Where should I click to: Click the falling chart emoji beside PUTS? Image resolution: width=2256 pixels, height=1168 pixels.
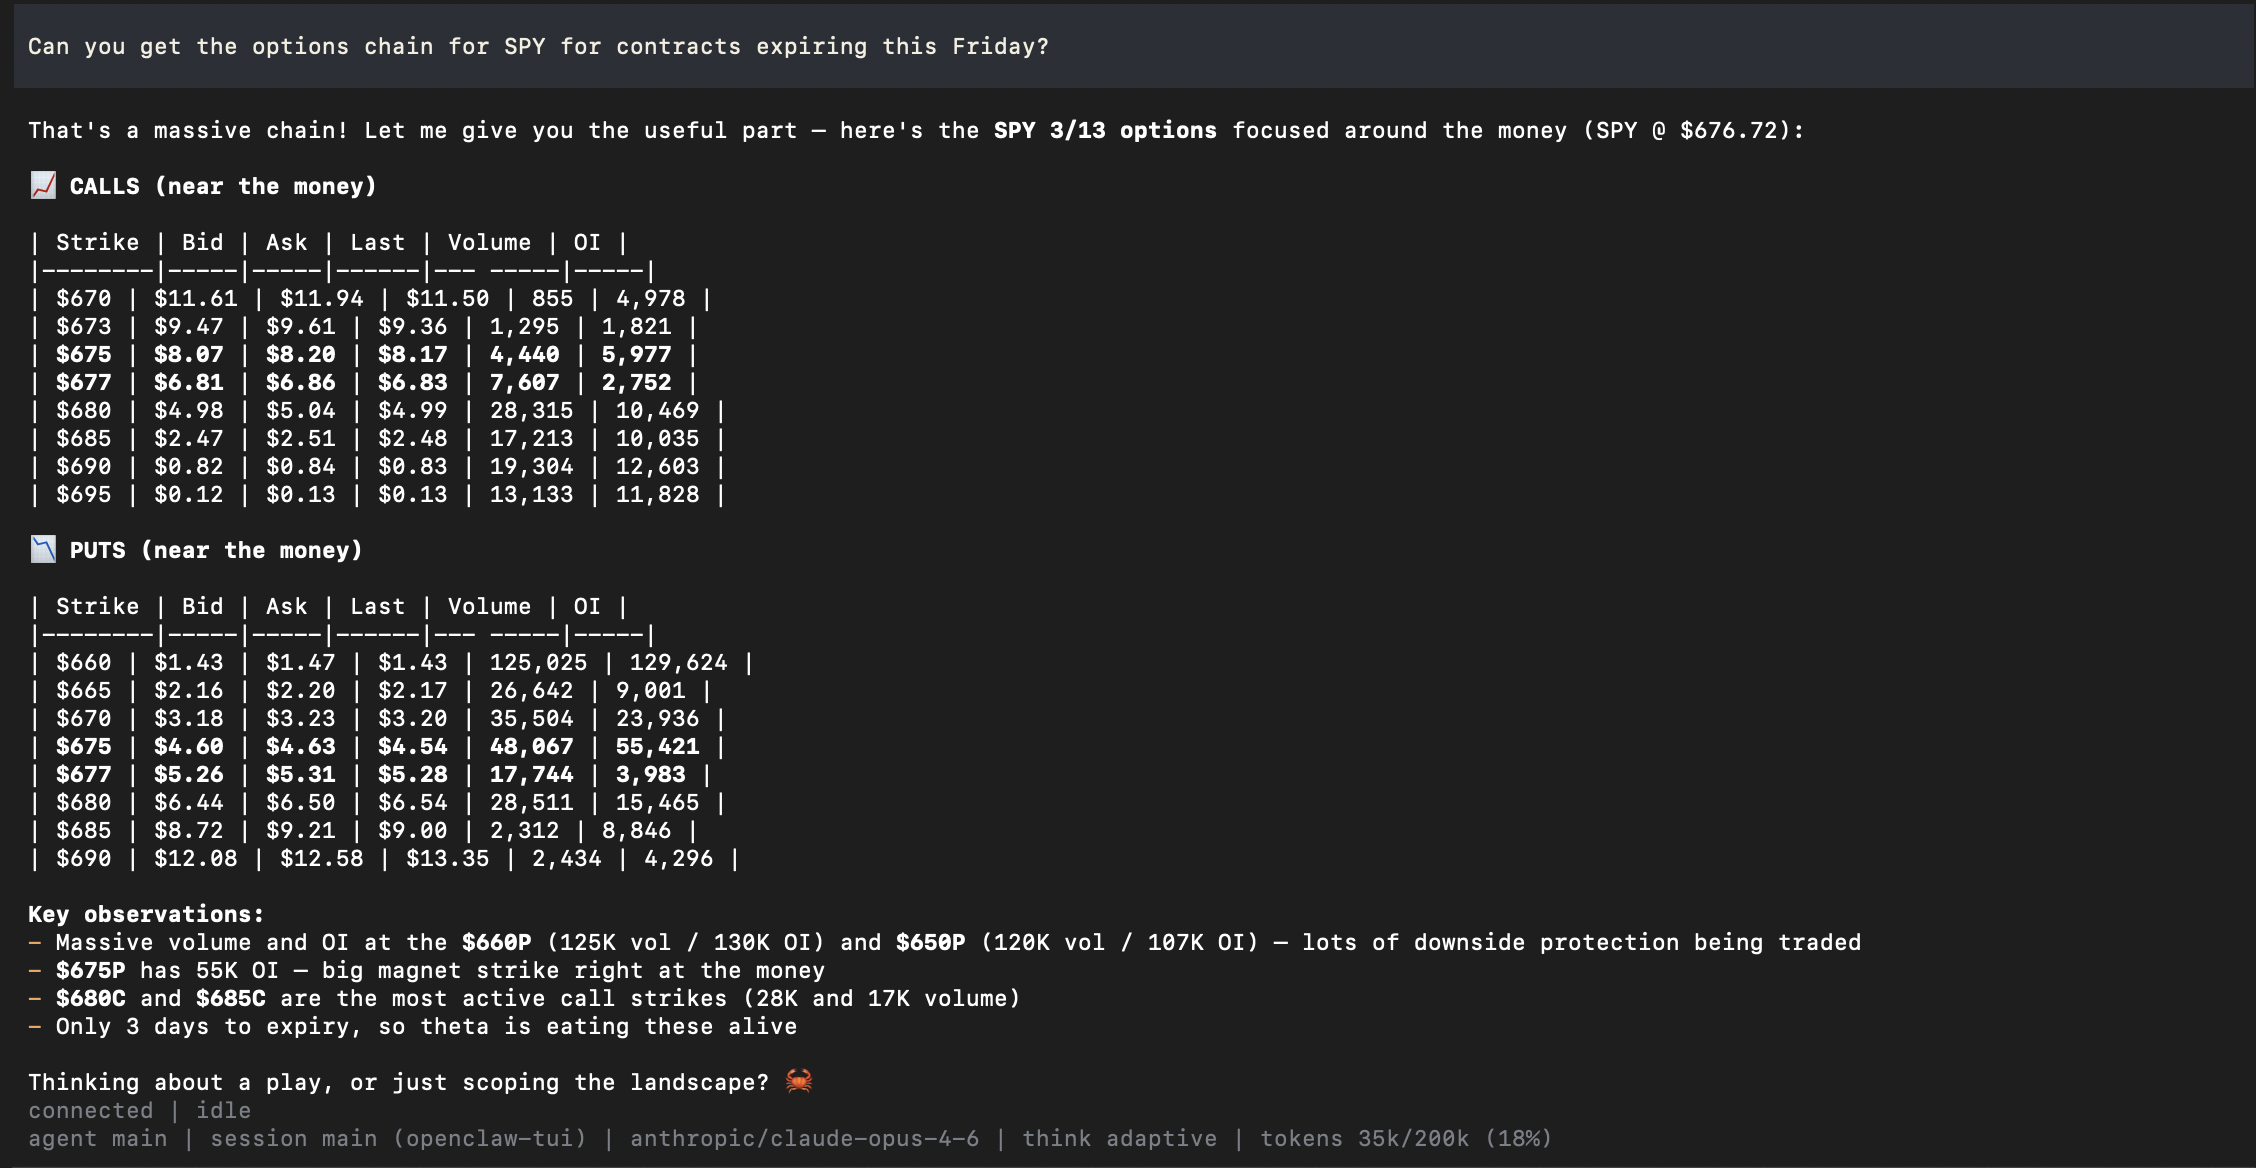pos(43,550)
